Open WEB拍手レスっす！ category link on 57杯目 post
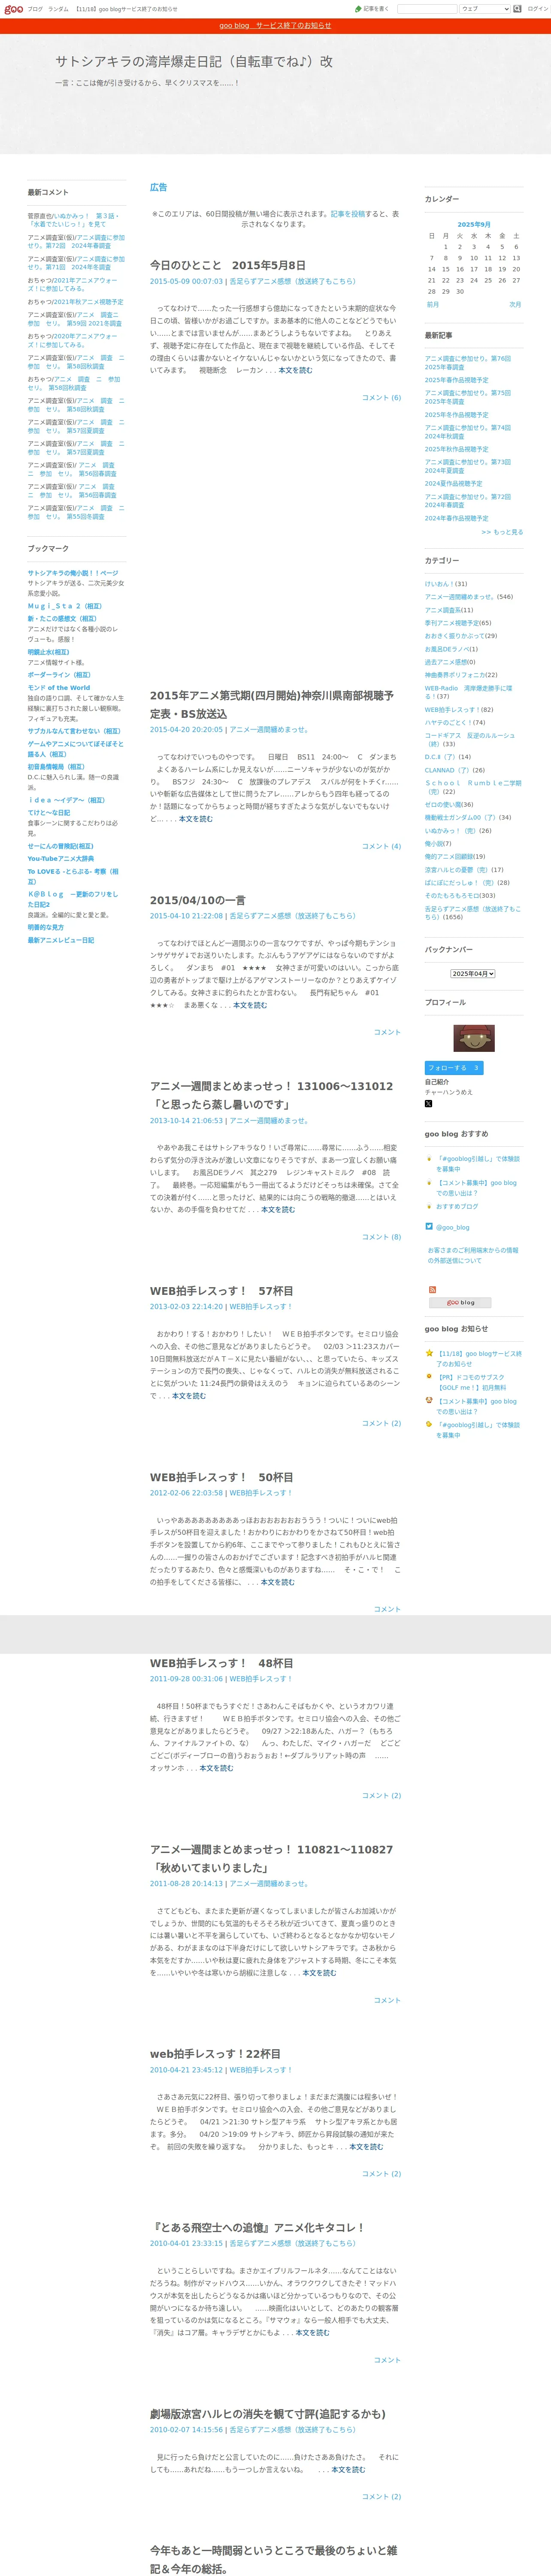 [260, 1307]
